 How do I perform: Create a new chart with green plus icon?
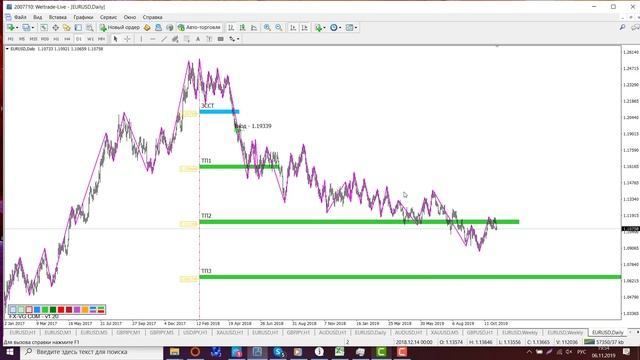pos(10,28)
